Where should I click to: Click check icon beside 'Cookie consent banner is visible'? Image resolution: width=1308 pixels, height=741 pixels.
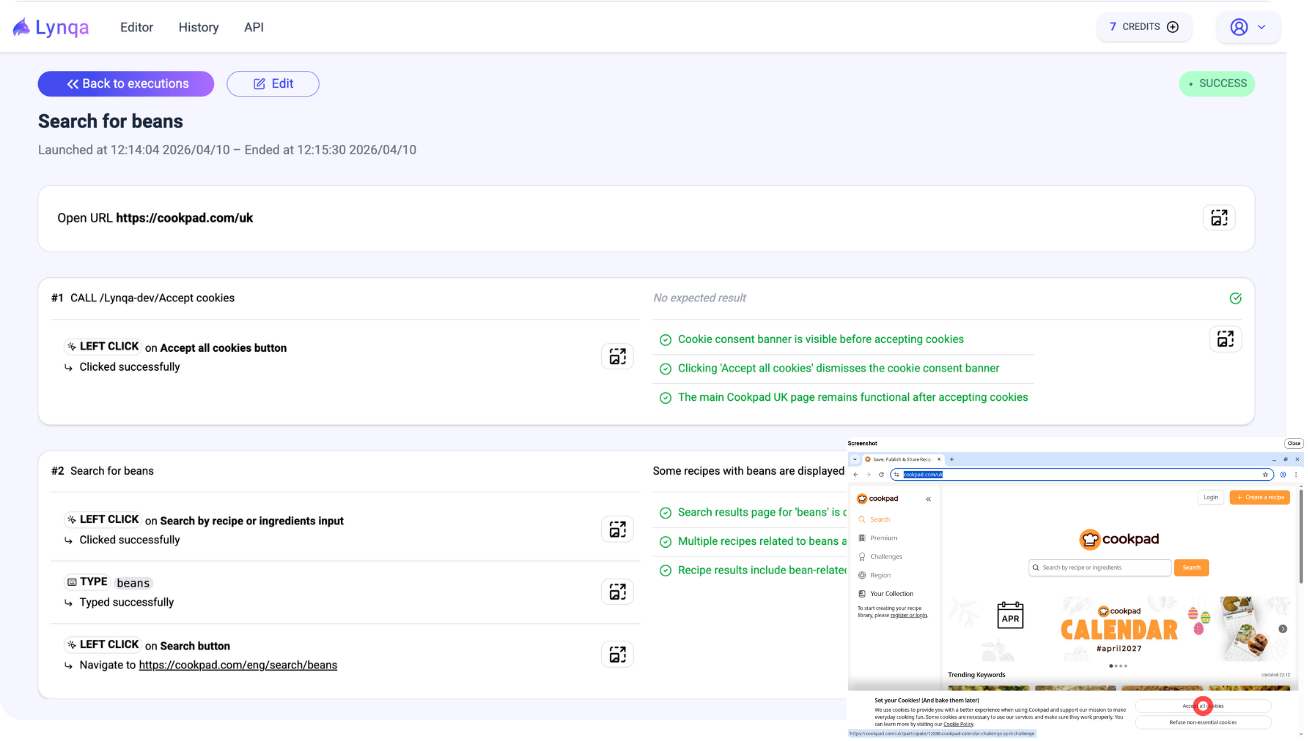click(665, 340)
